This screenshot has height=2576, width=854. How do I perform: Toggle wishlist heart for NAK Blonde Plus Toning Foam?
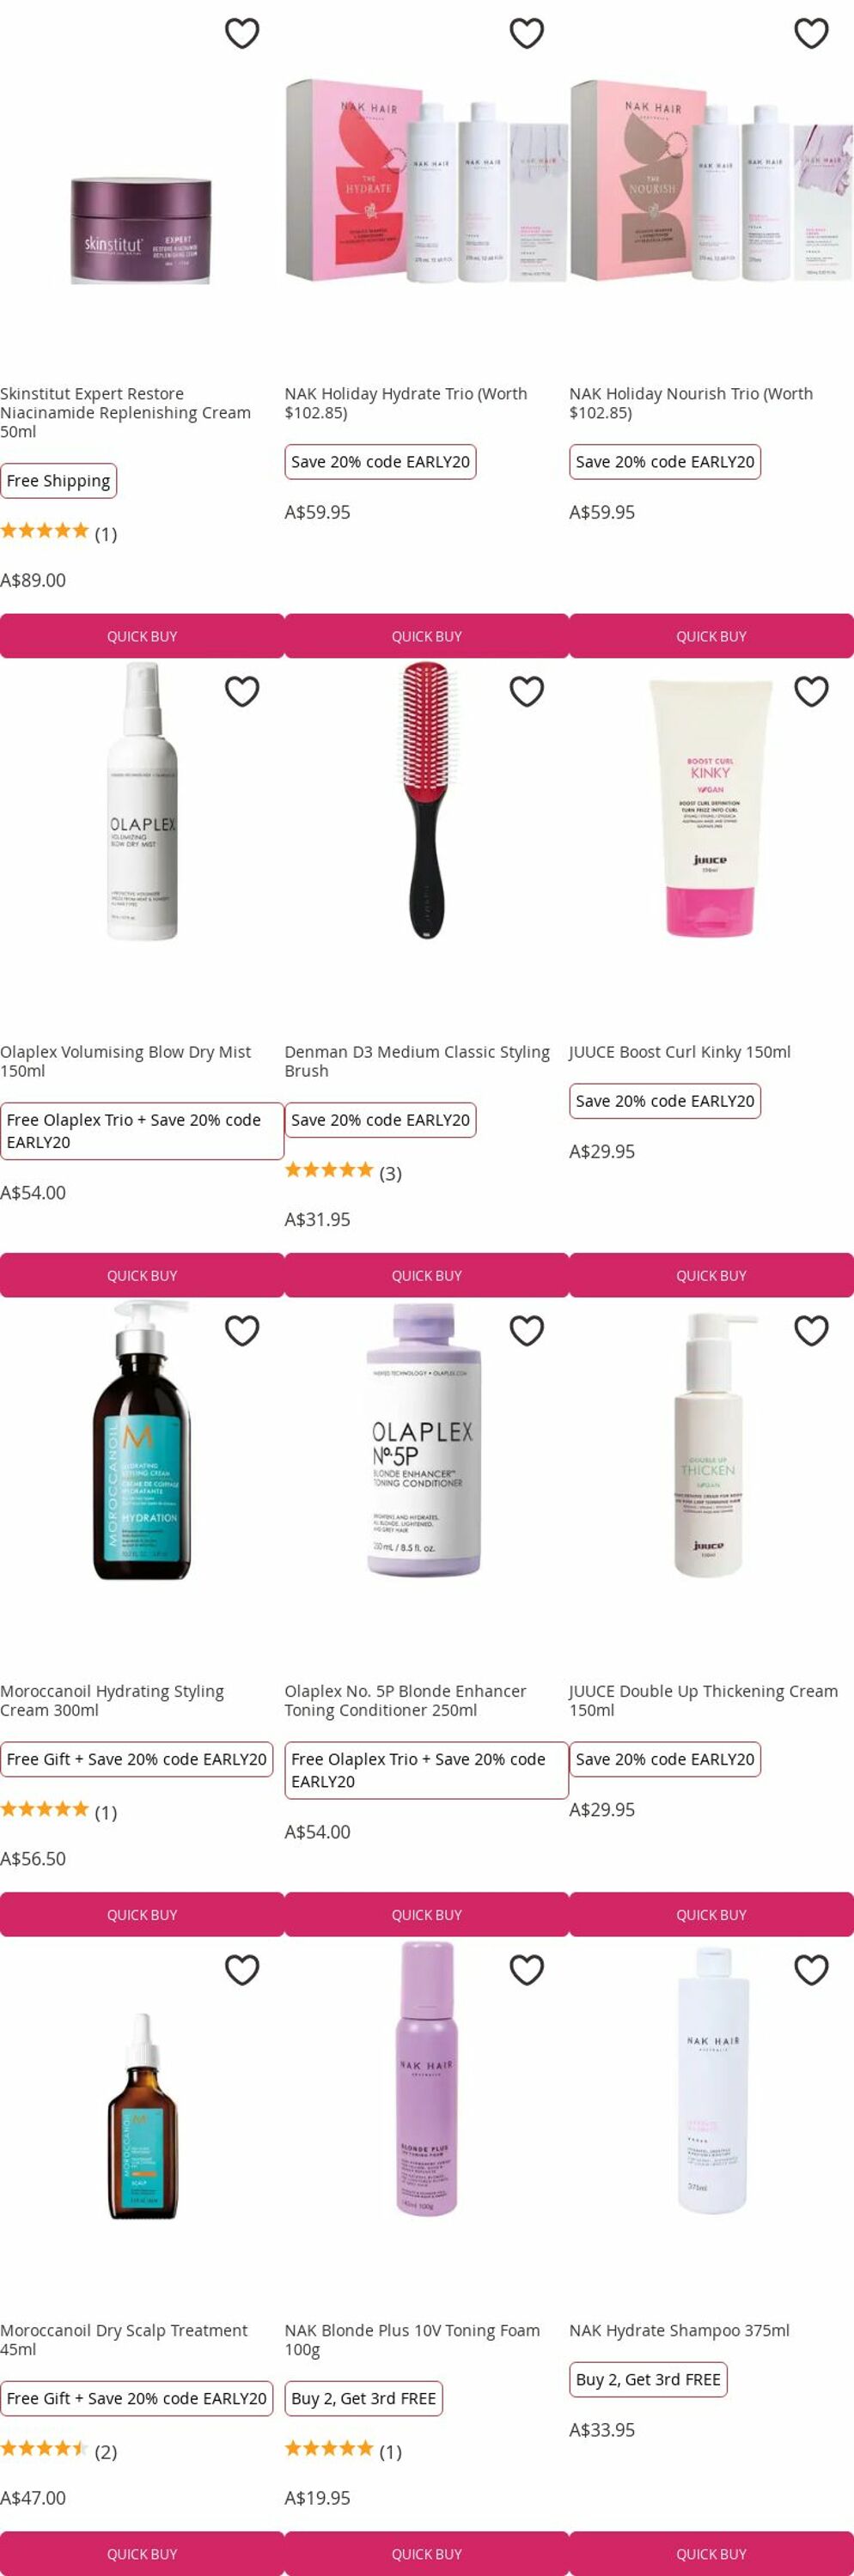(527, 1969)
